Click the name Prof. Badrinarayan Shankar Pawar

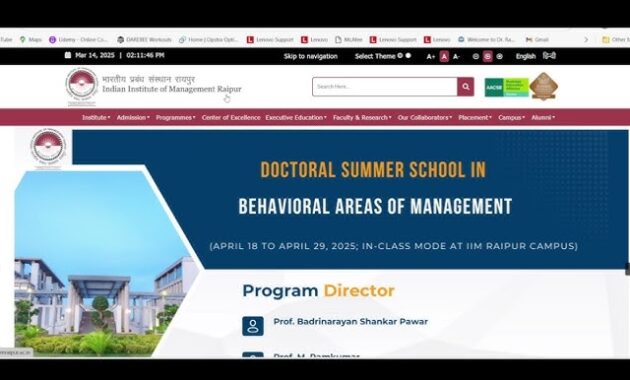[x=350, y=322]
